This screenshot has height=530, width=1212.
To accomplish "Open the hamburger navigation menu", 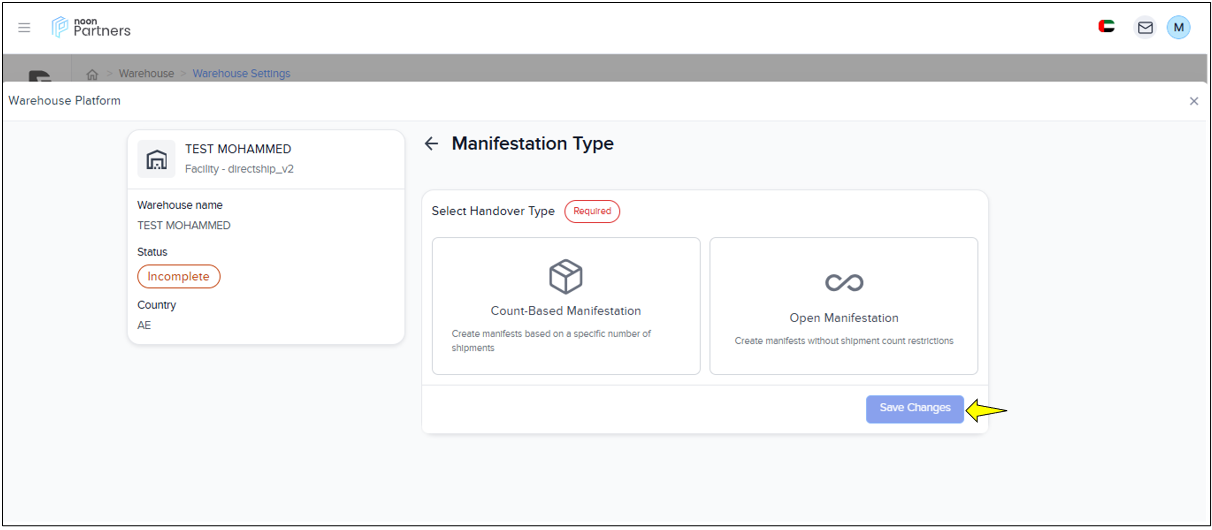I will pos(25,28).
